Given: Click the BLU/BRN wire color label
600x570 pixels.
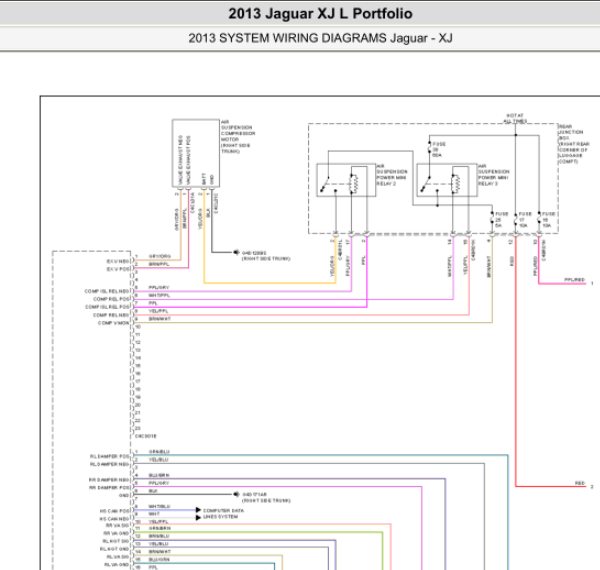Looking at the screenshot, I should (x=159, y=475).
